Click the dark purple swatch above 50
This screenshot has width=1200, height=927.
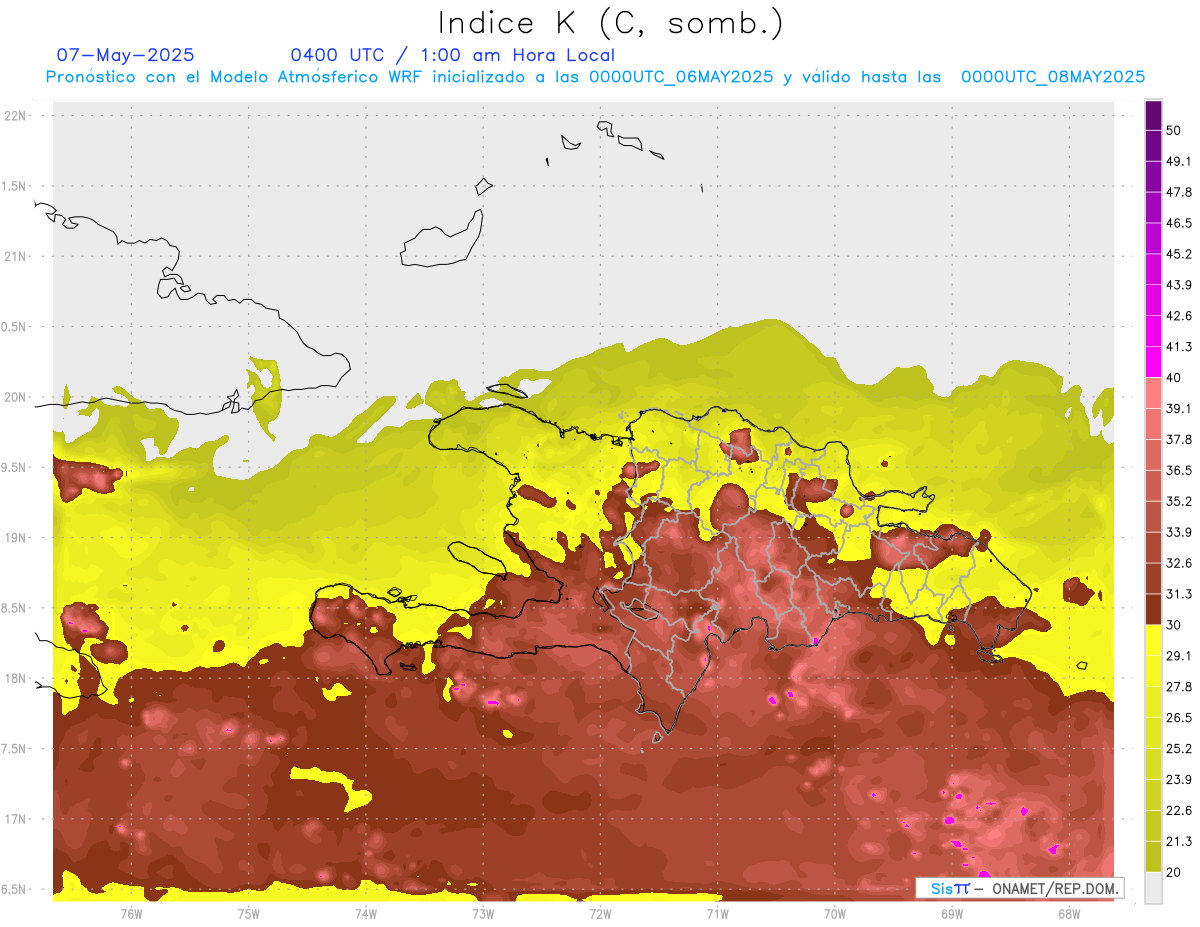pos(1153,116)
